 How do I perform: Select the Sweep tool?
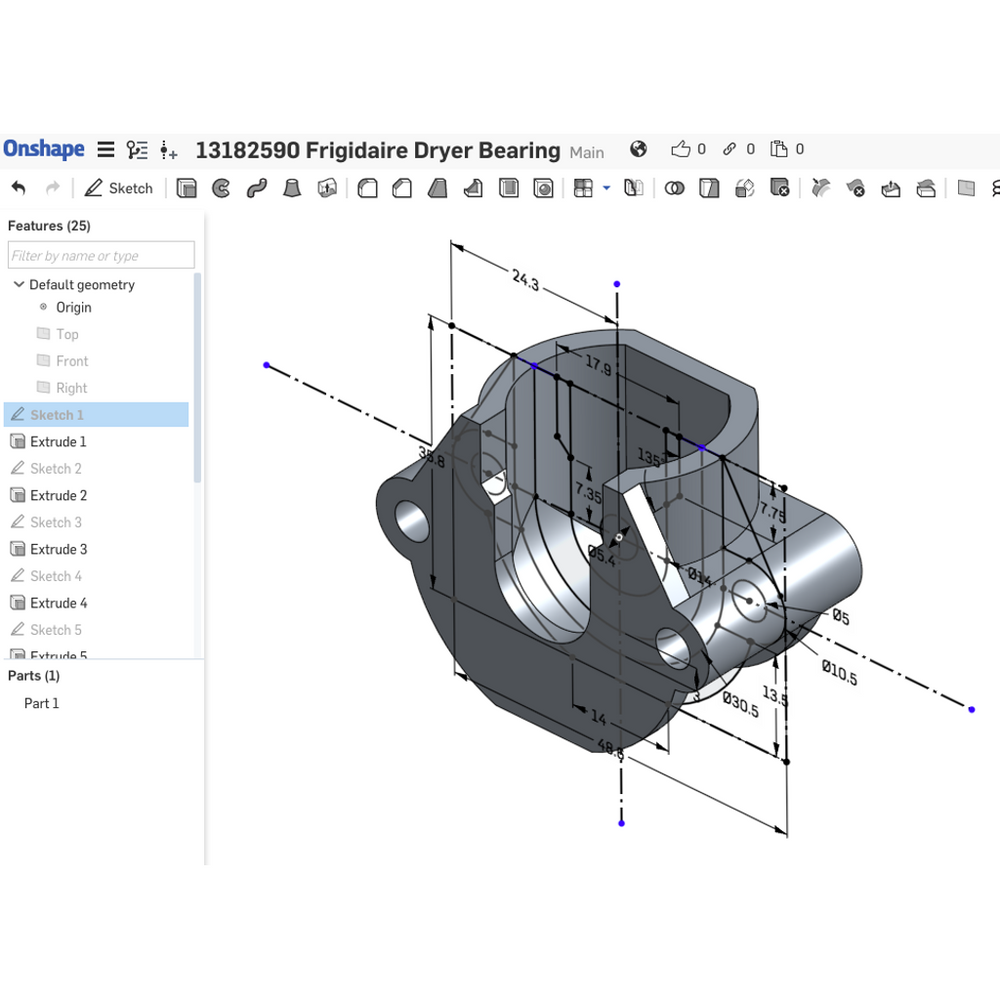coord(256,188)
